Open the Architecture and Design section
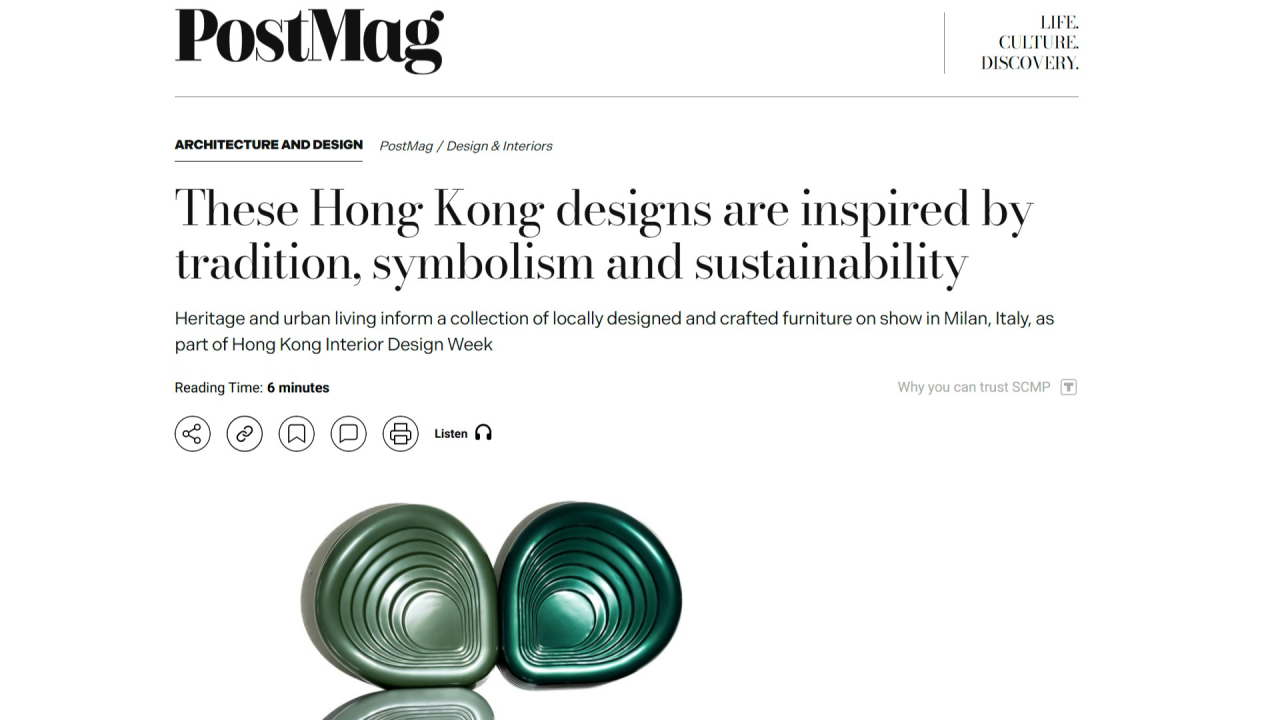The image size is (1280, 720). click(268, 145)
